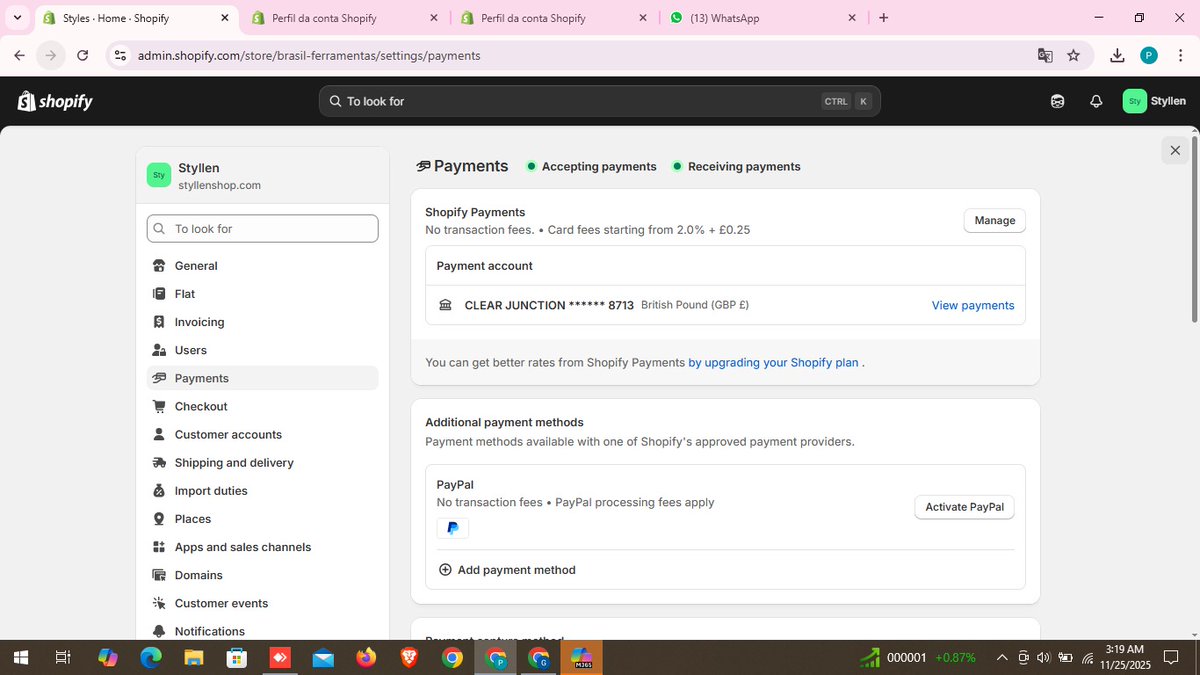The width and height of the screenshot is (1200, 675).
Task: Click the Shipping and delivery truck icon
Action: pos(159,463)
